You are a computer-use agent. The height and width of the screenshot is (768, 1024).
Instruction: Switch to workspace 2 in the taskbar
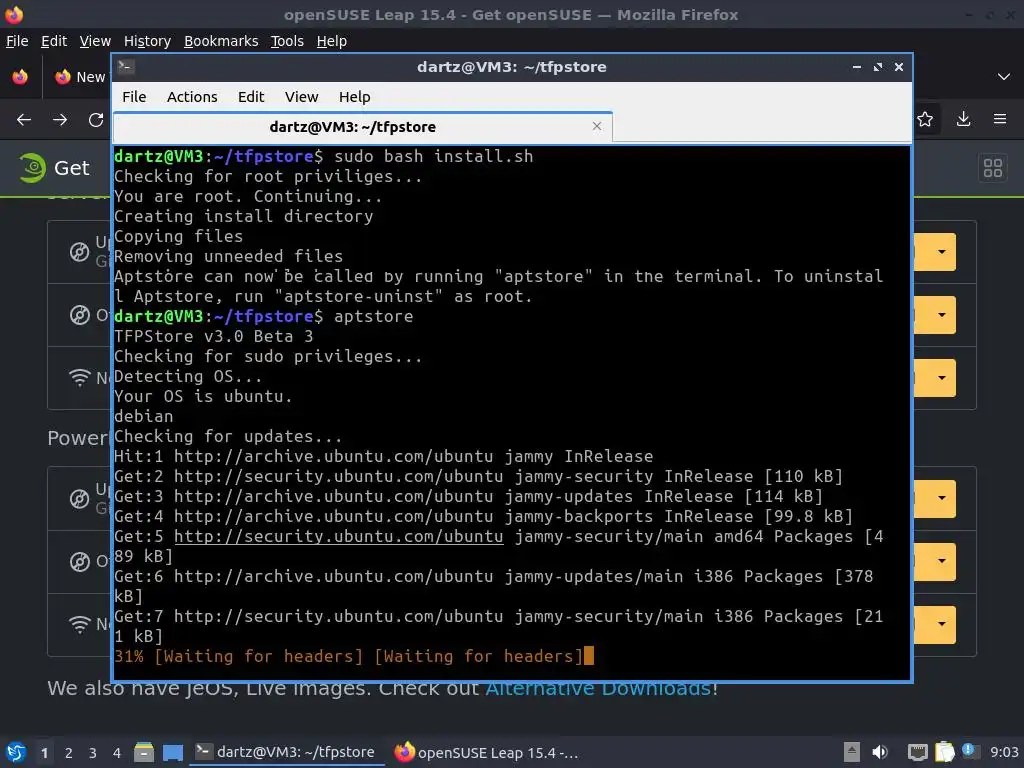pyautogui.click(x=69, y=753)
